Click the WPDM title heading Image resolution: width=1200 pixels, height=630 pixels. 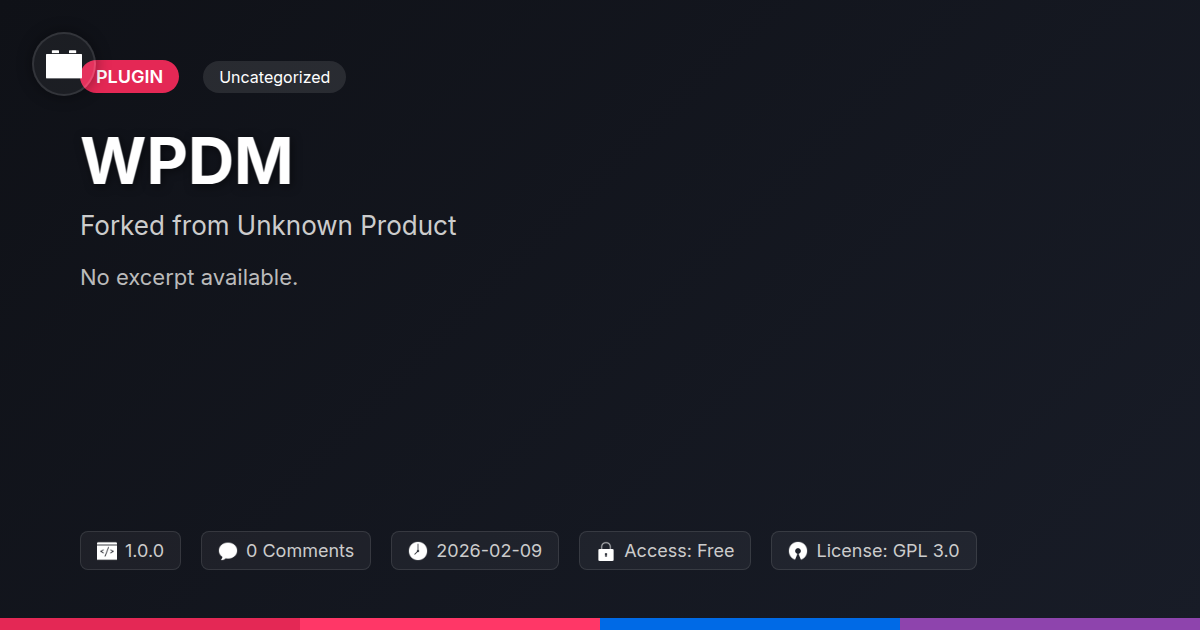click(187, 160)
